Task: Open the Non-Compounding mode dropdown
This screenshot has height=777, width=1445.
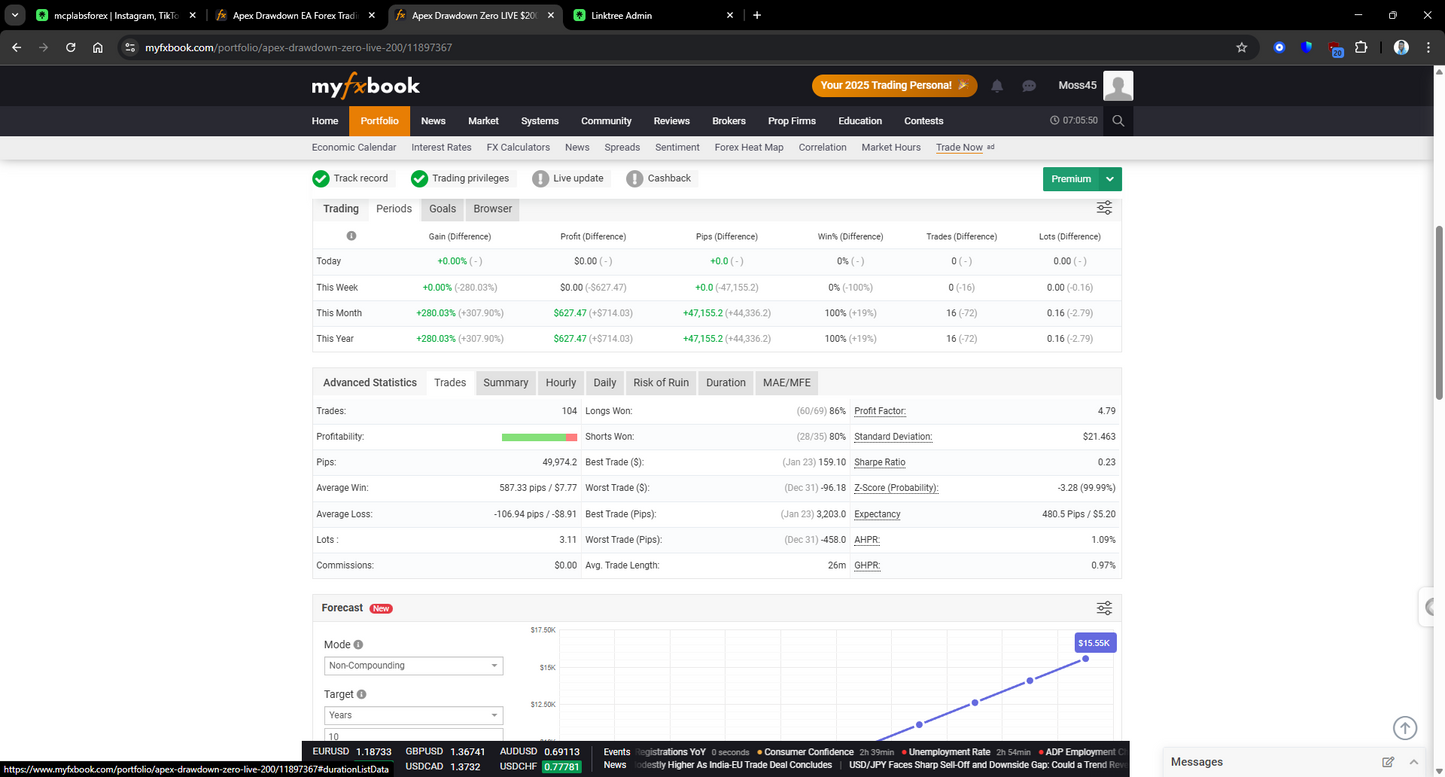Action: point(413,665)
